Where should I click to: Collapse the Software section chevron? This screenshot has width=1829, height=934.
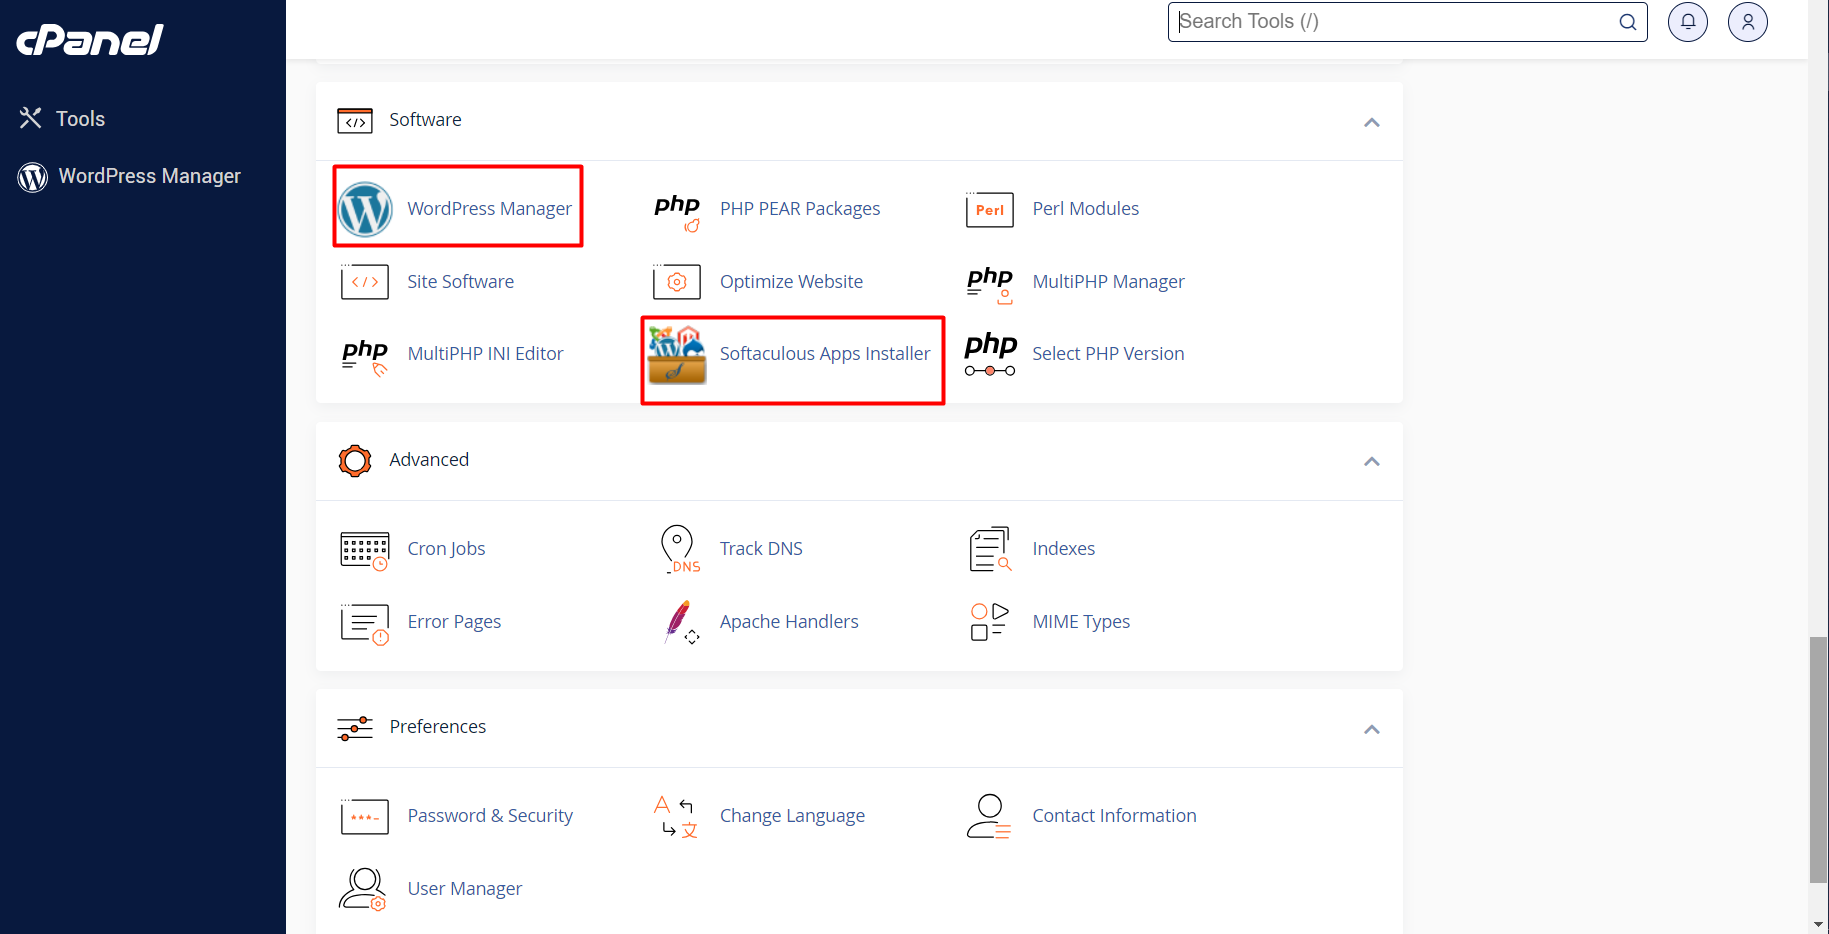coord(1372,122)
